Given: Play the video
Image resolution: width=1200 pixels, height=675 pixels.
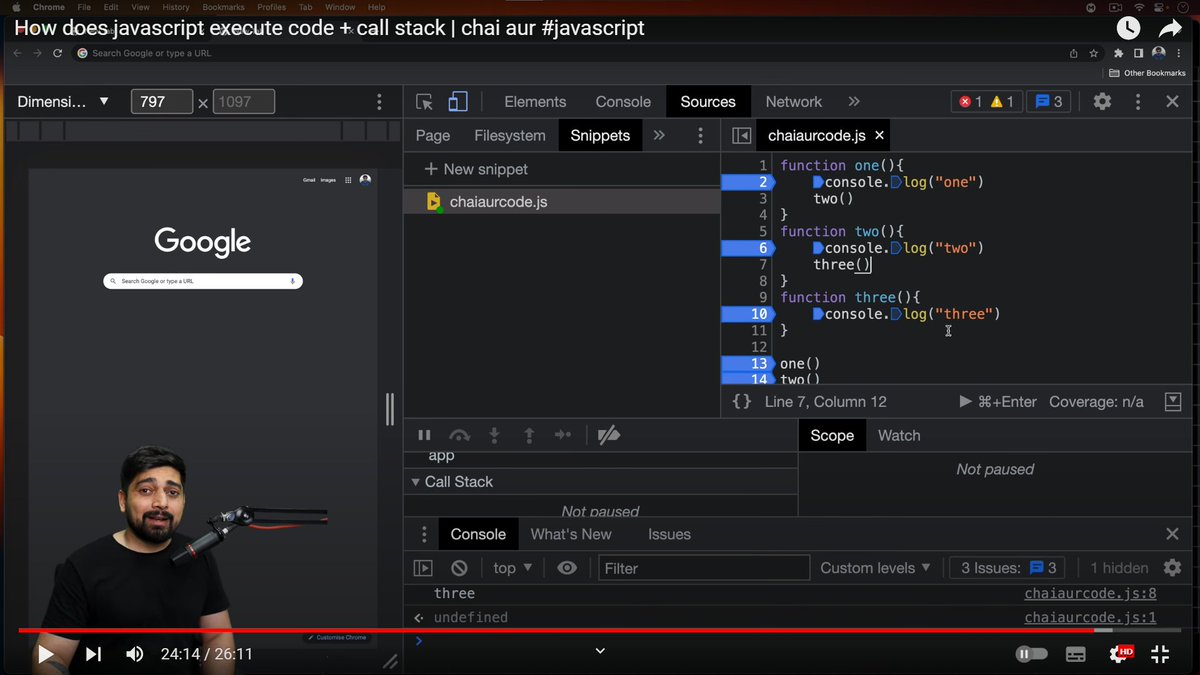Looking at the screenshot, I should (x=45, y=655).
